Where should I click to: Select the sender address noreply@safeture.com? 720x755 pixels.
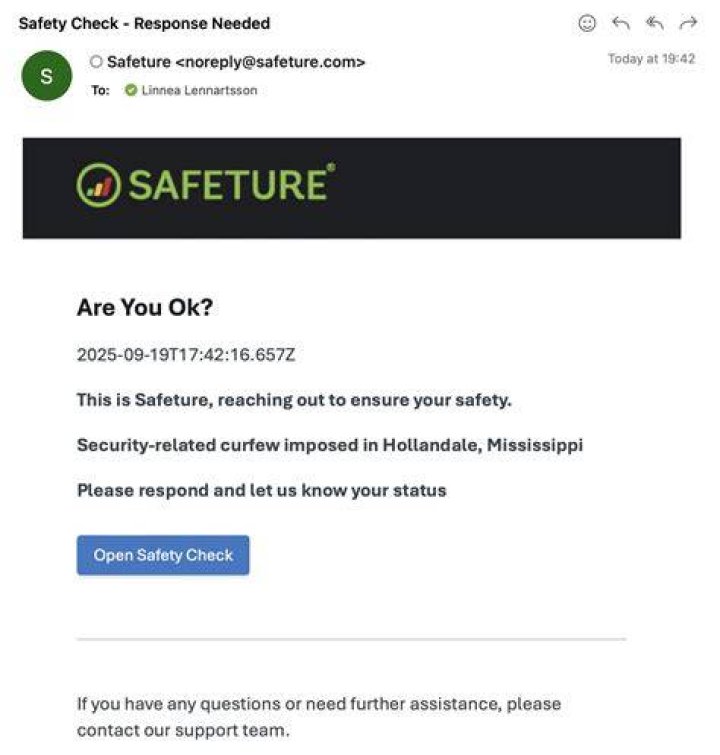click(270, 62)
